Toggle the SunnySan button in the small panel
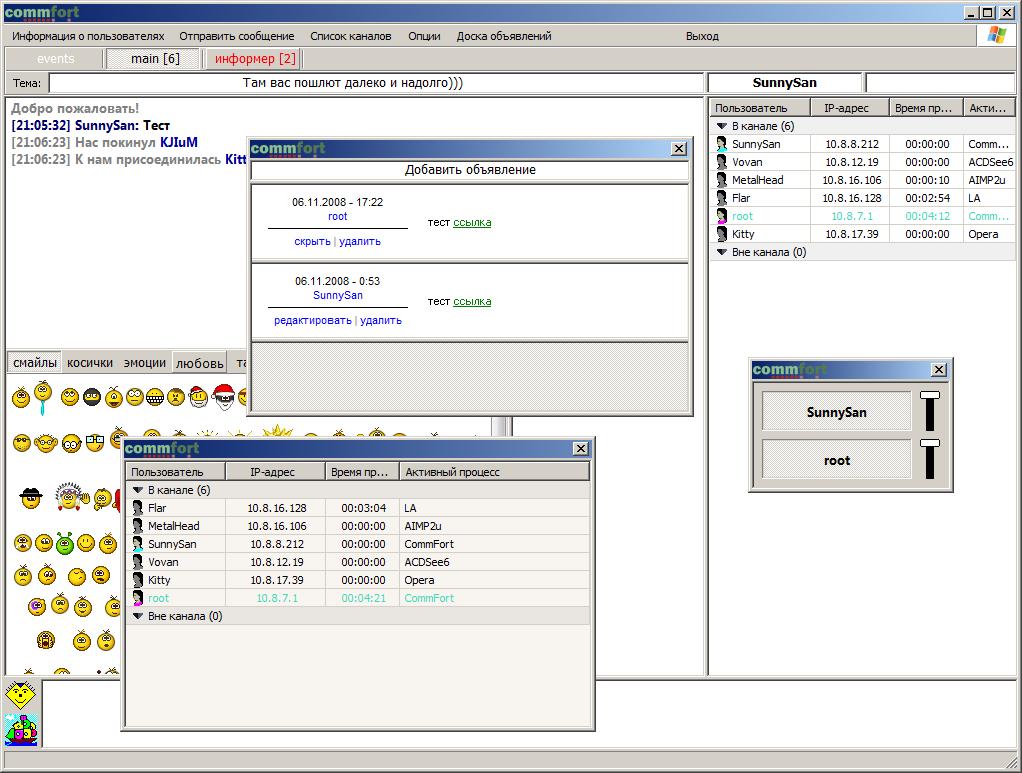 [x=837, y=412]
